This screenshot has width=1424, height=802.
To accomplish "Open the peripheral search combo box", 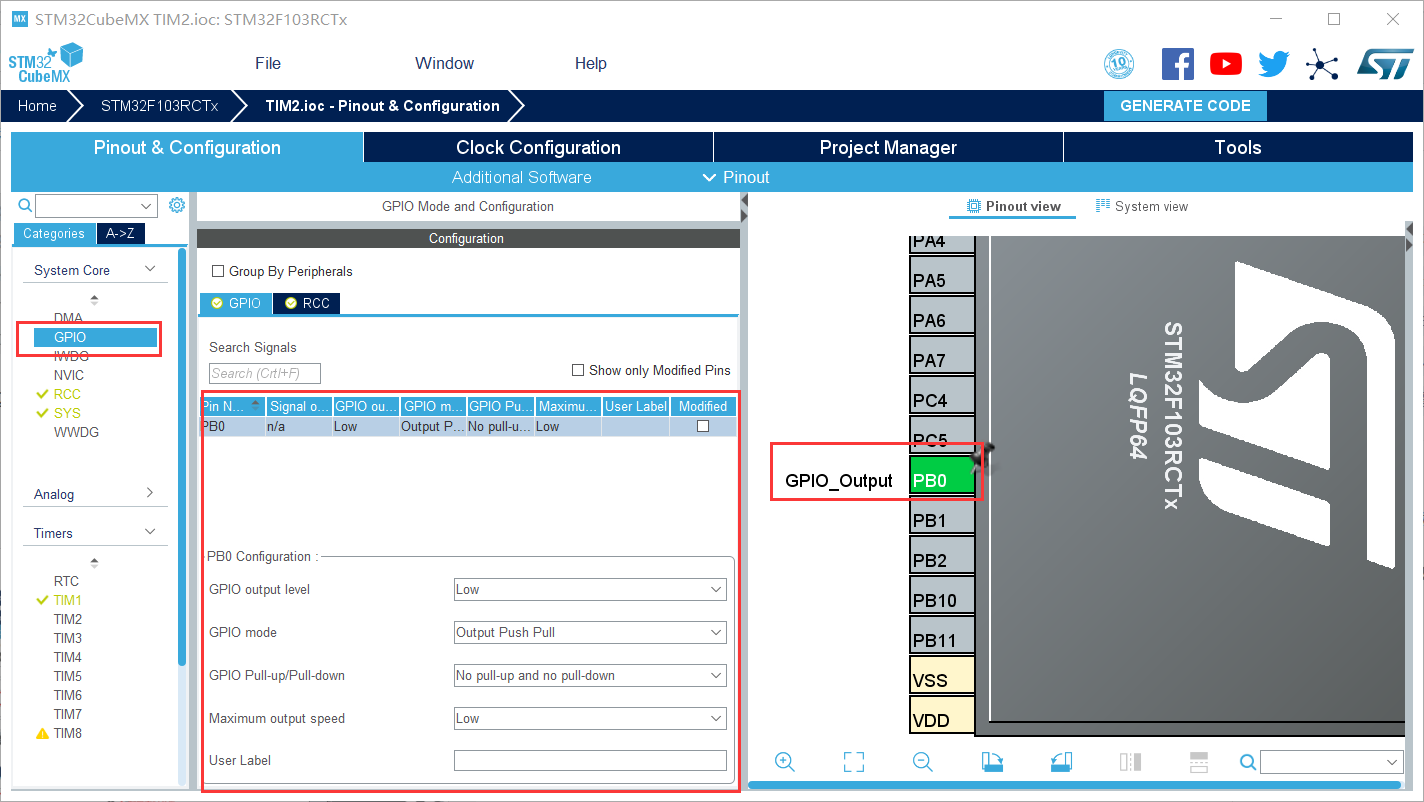I will click(97, 206).
